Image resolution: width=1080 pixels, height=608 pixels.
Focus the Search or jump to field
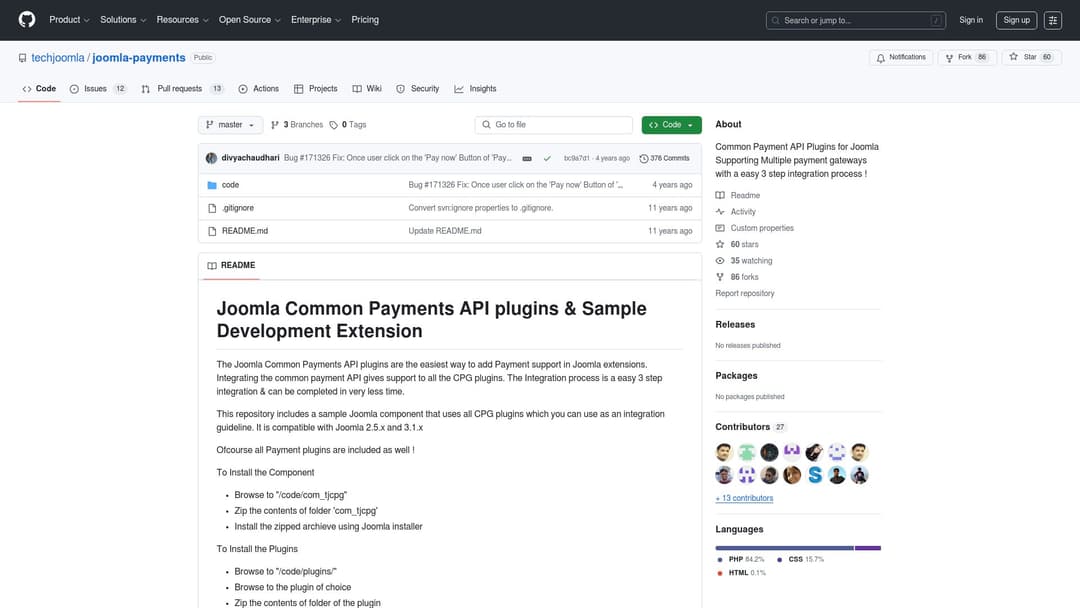pos(855,21)
